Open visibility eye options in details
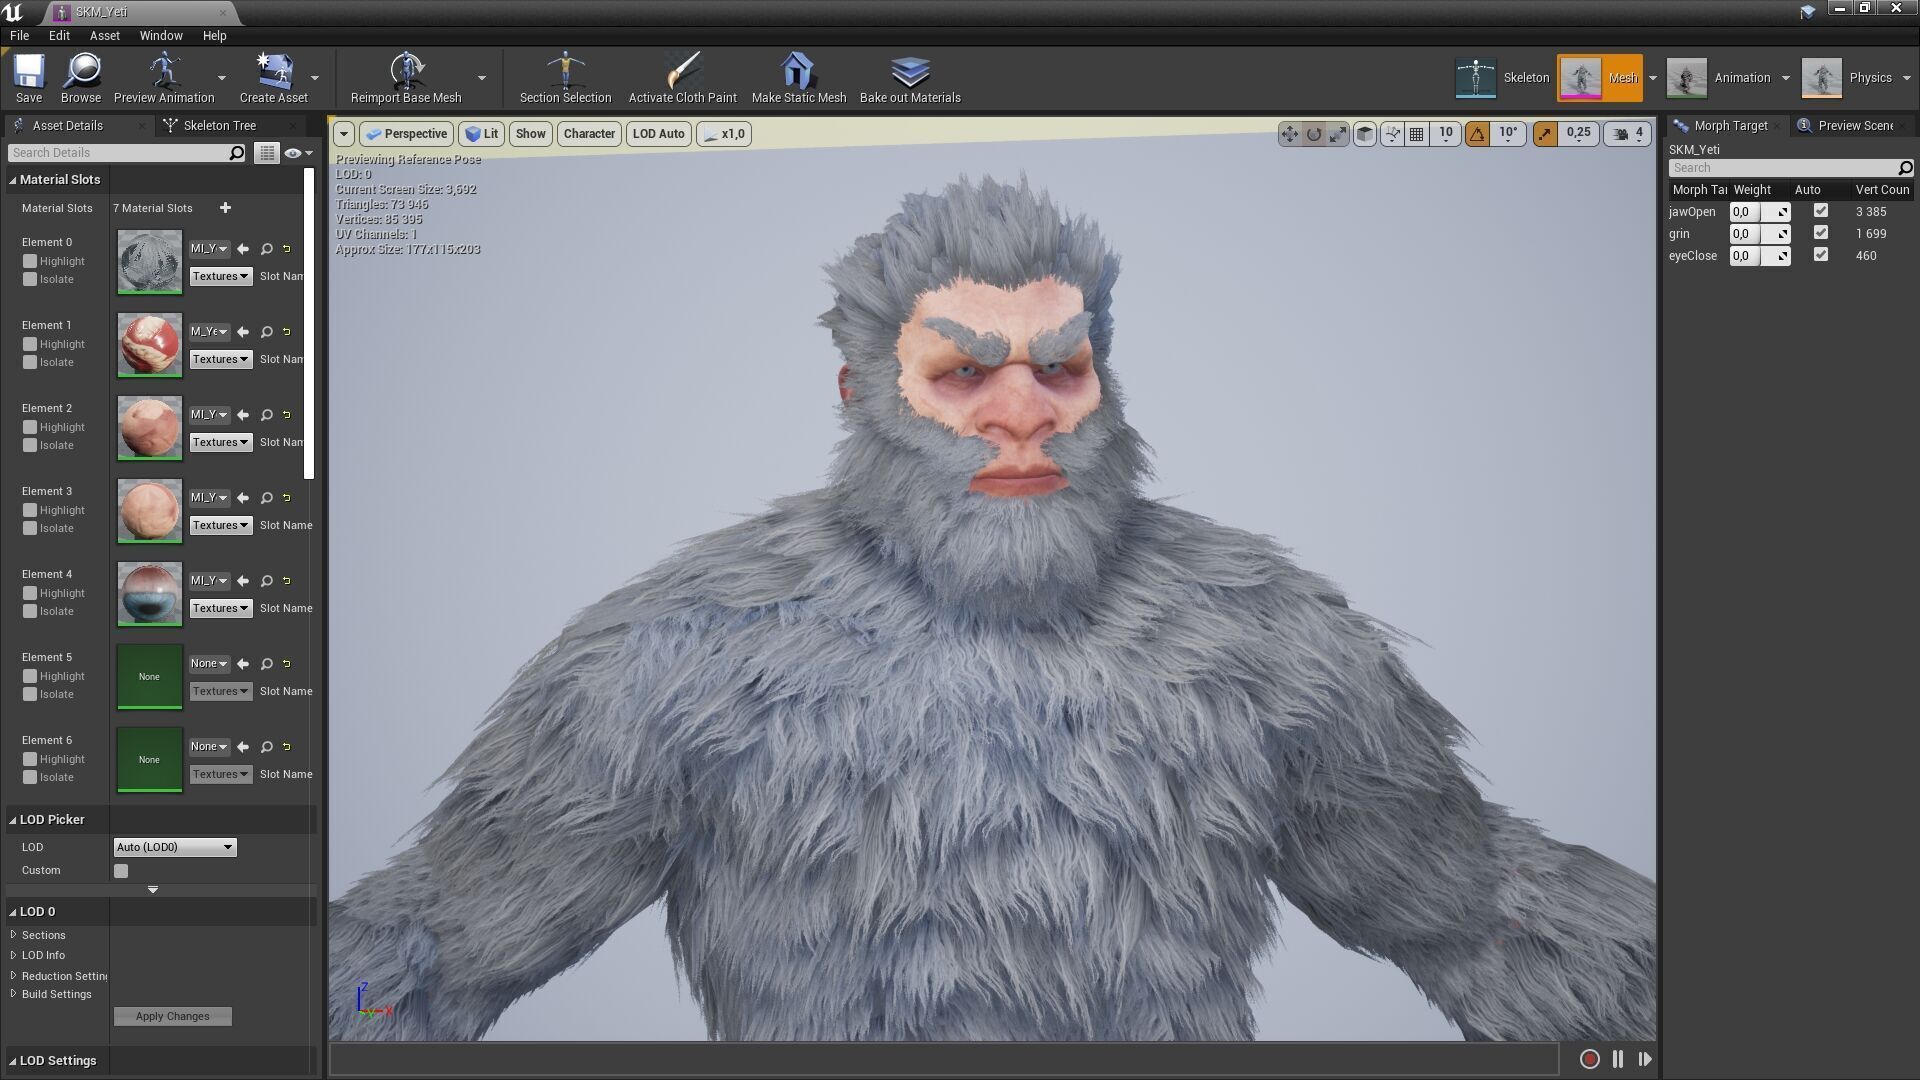Image resolution: width=1920 pixels, height=1080 pixels. [298, 153]
